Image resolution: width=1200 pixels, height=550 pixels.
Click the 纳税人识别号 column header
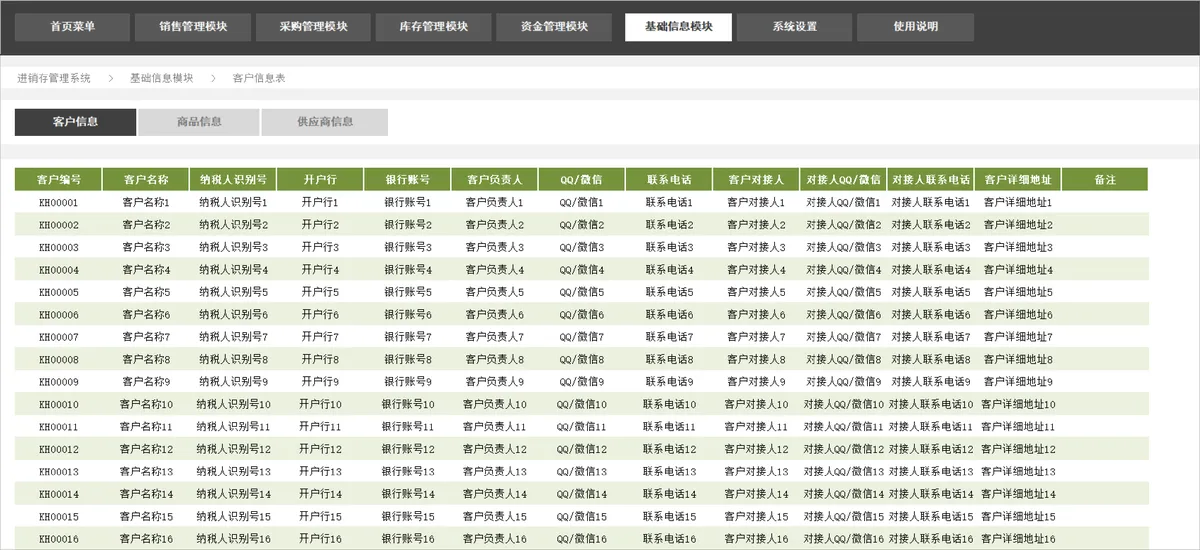233,180
